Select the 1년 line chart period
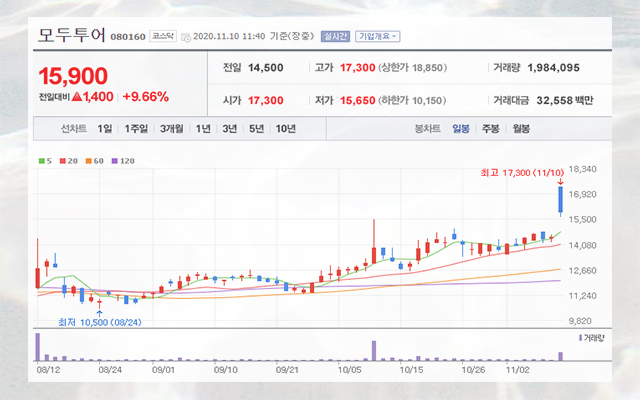Image resolution: width=640 pixels, height=400 pixels. point(203,129)
